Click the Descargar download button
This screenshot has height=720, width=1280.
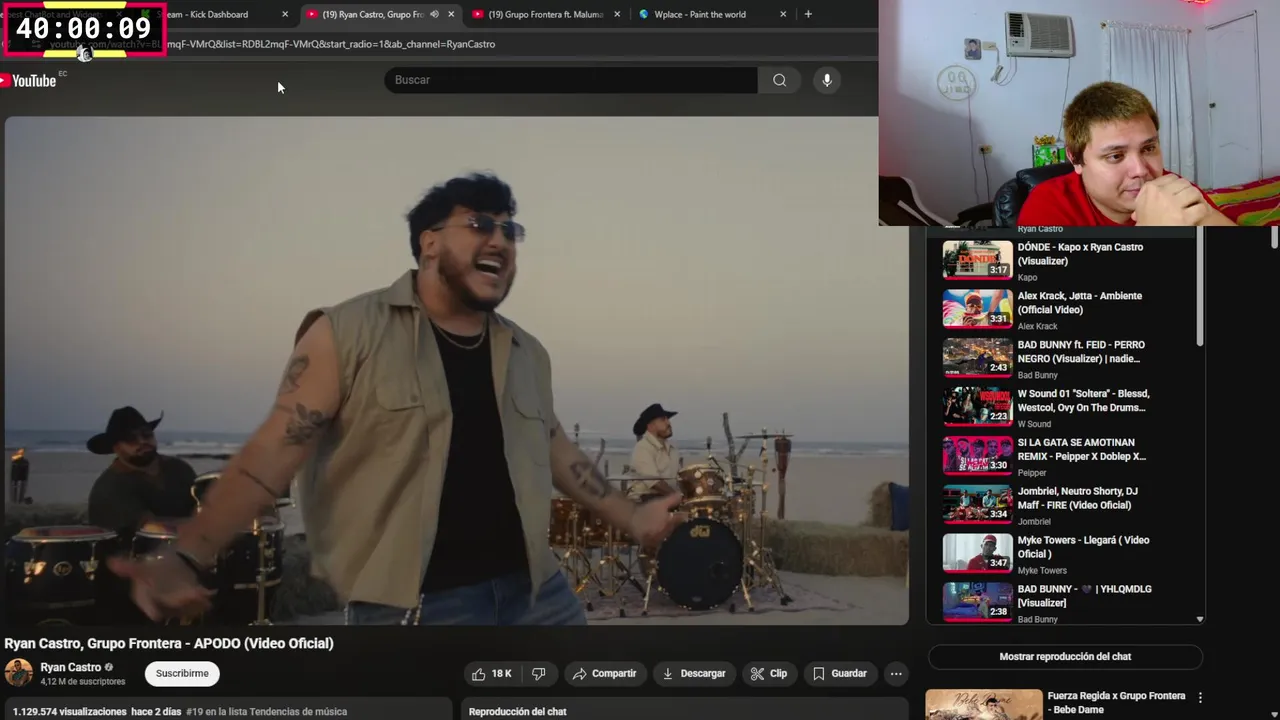[694, 674]
